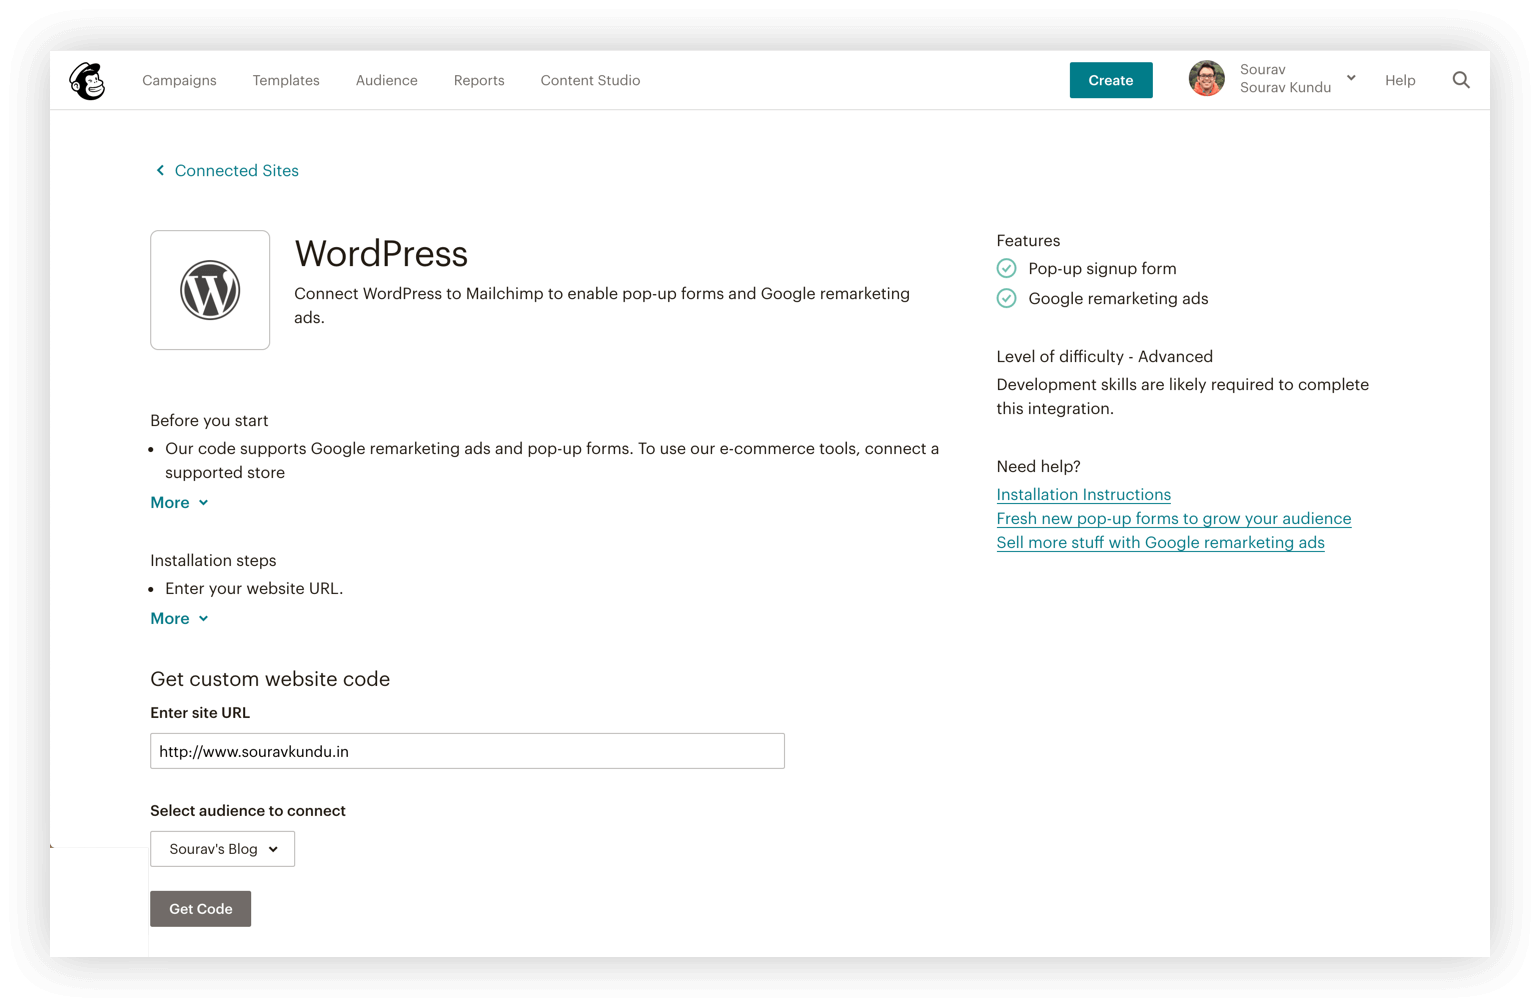Click the 'Pop-up signup form' feature text

[1102, 268]
